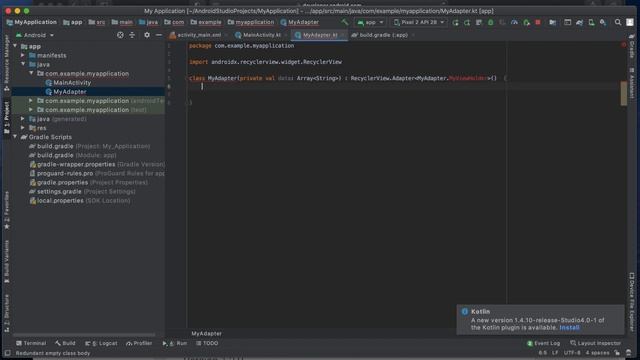Click the 4 spaces indent setting

click(597, 353)
